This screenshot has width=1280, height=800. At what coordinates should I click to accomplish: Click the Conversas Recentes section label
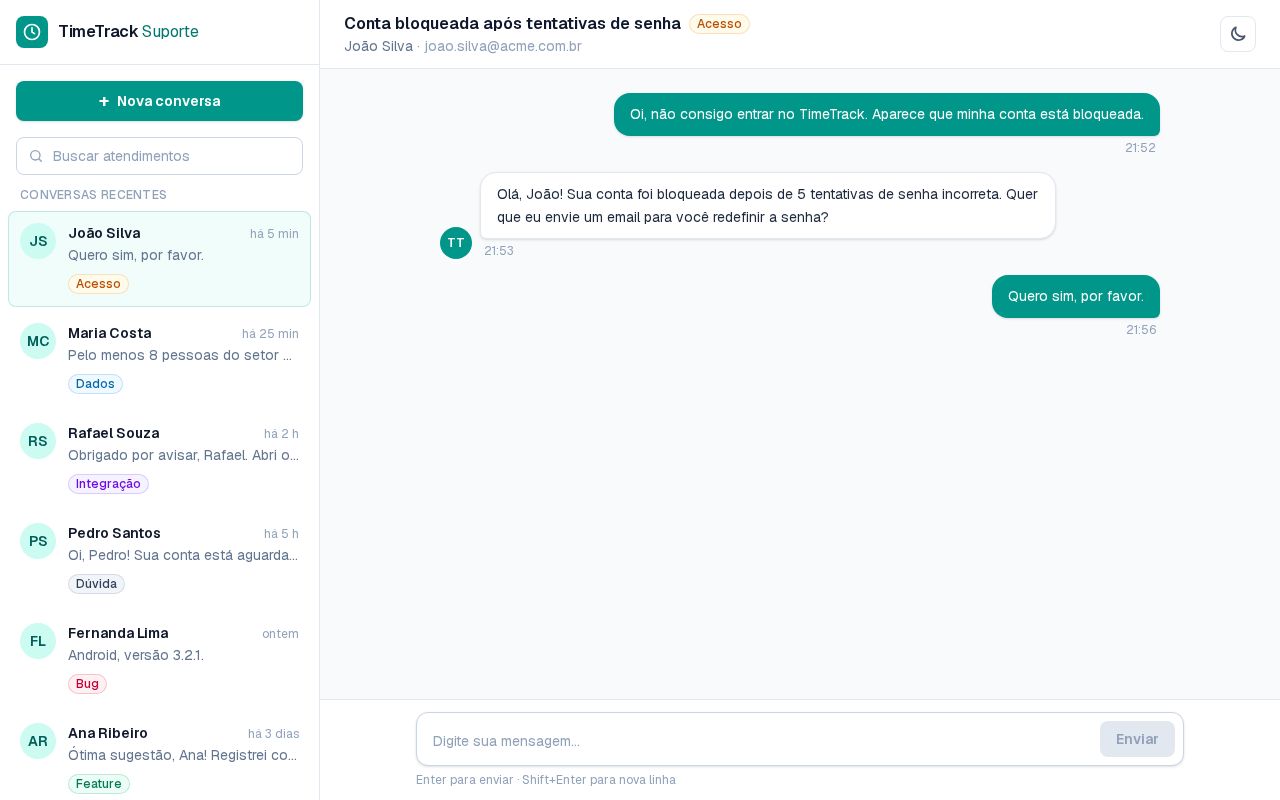93,195
